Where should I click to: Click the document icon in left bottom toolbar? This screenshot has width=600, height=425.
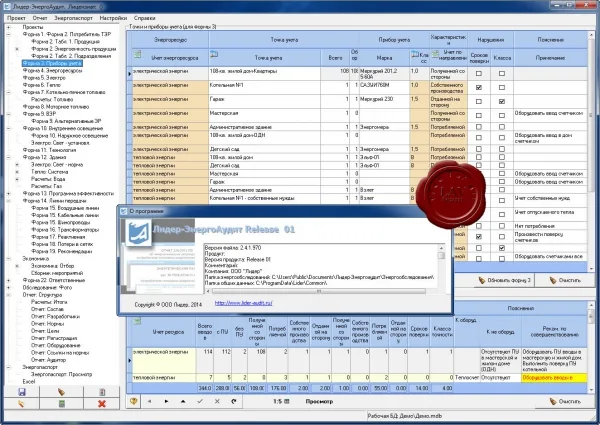(102, 392)
